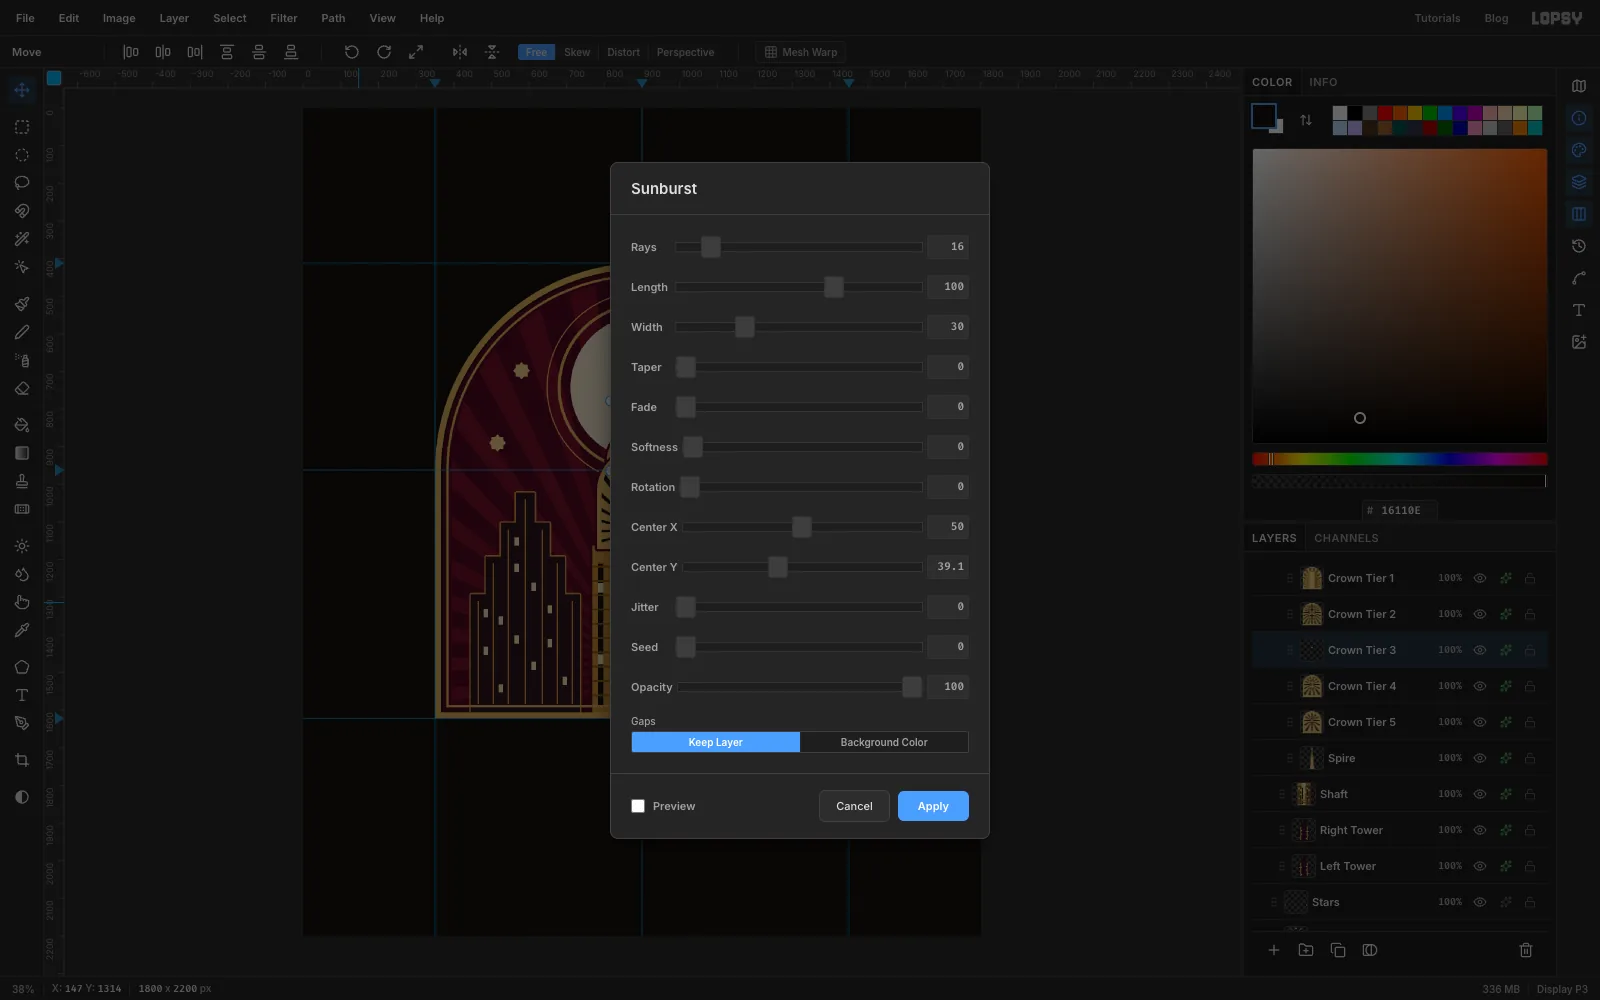Click the Apply button
Screen dimensions: 1600x1000
(933, 806)
